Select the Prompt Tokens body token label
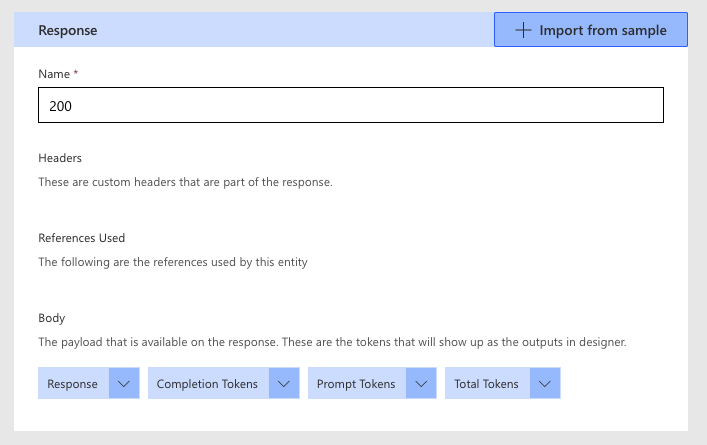 click(356, 384)
